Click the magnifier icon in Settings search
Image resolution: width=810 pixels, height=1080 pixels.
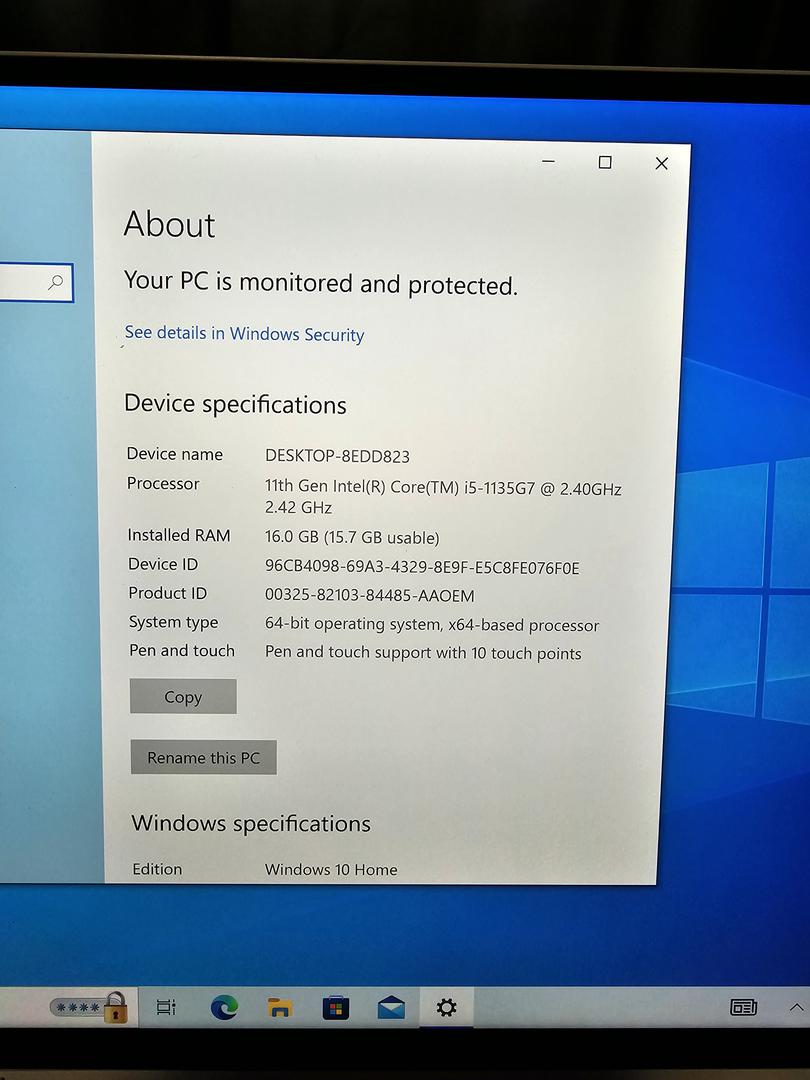[56, 283]
